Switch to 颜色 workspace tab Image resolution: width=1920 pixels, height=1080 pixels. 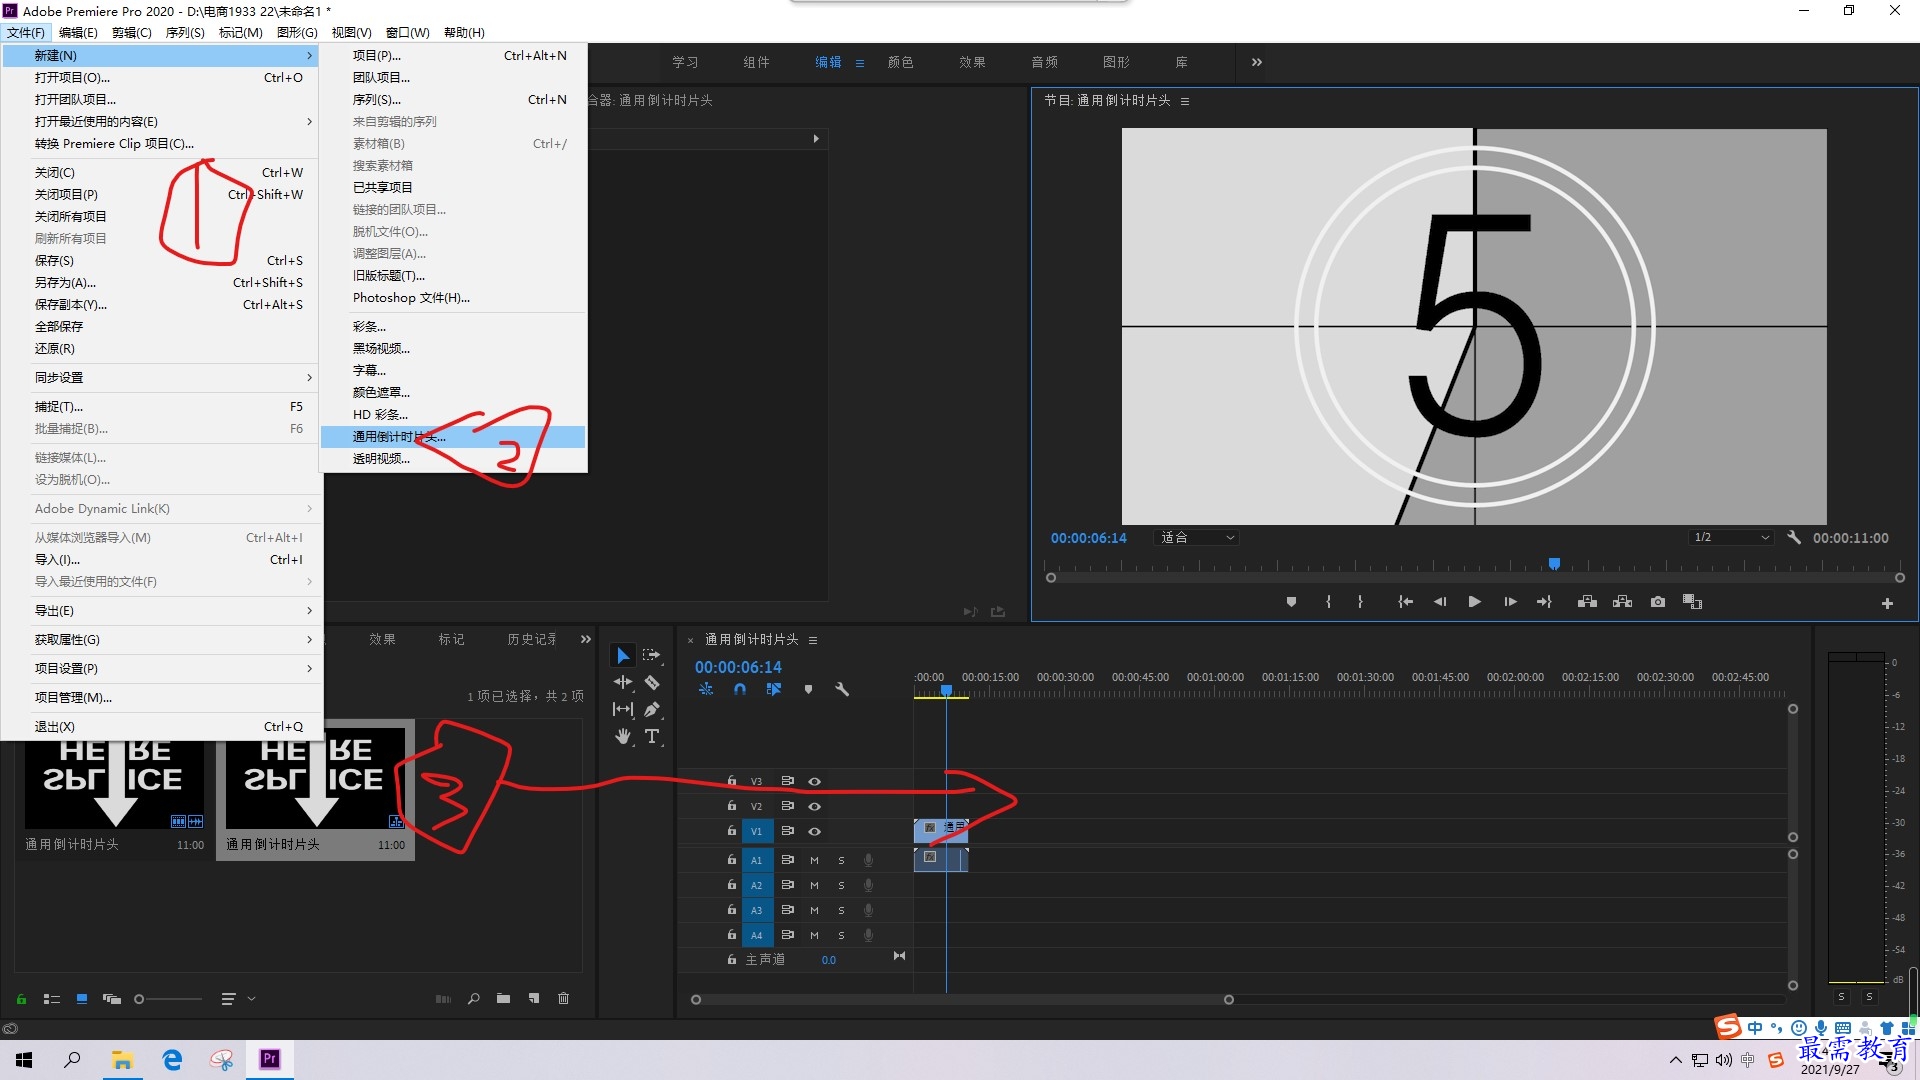[x=900, y=62]
